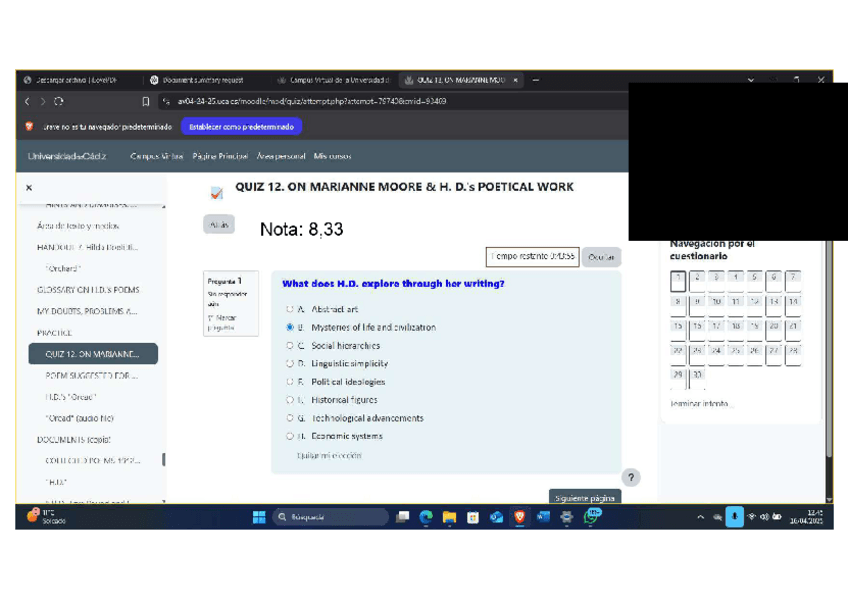Screen dimensions: 848x599
Task: Open File Explorer from taskbar
Action: pyautogui.click(x=449, y=517)
